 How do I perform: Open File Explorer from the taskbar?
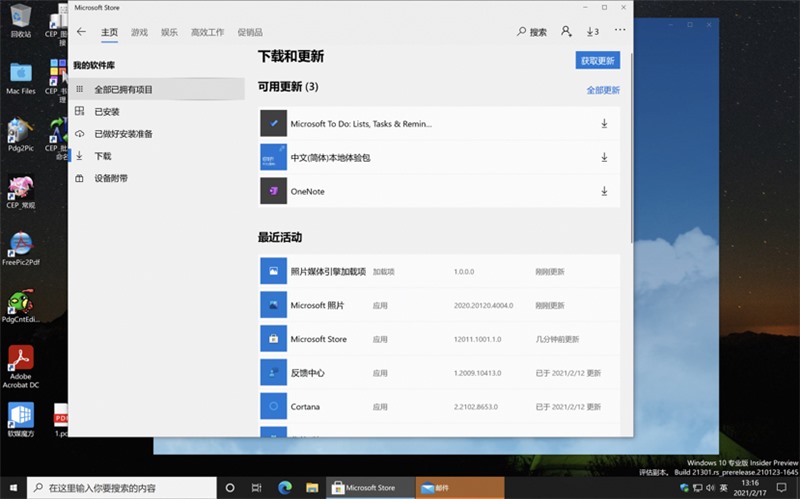pyautogui.click(x=312, y=488)
